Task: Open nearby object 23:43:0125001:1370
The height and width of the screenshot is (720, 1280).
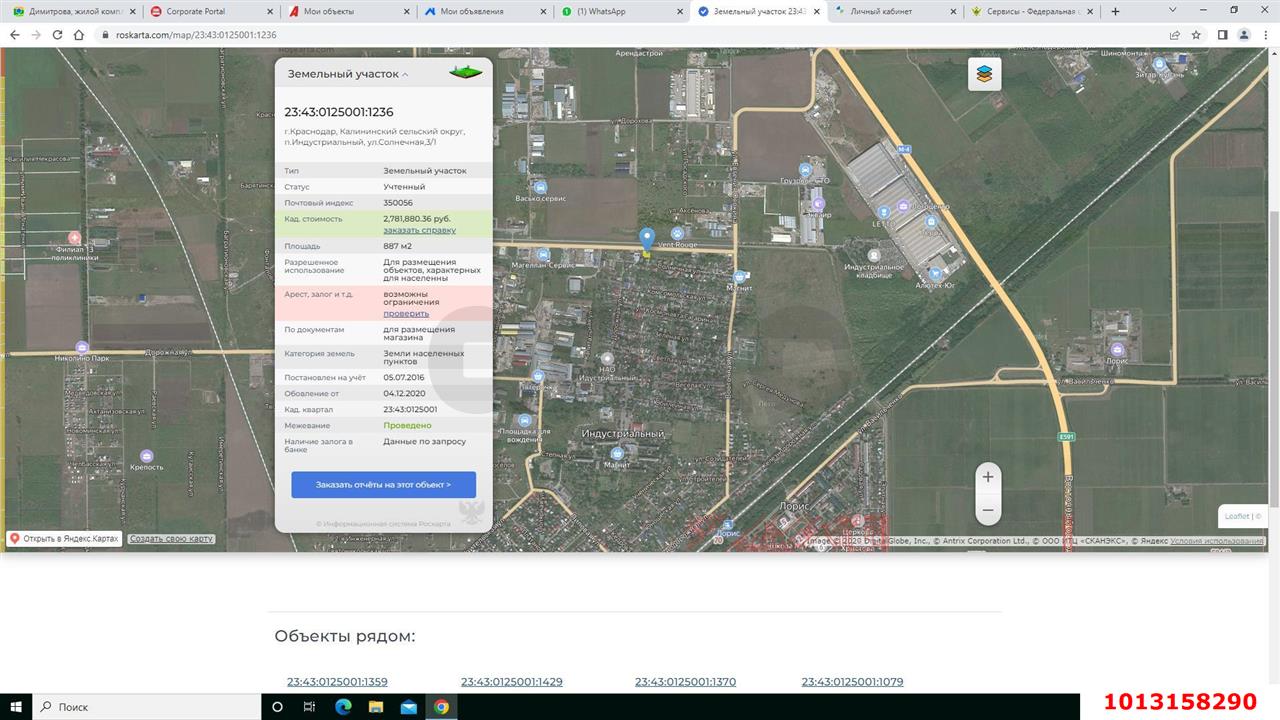Action: pyautogui.click(x=685, y=682)
